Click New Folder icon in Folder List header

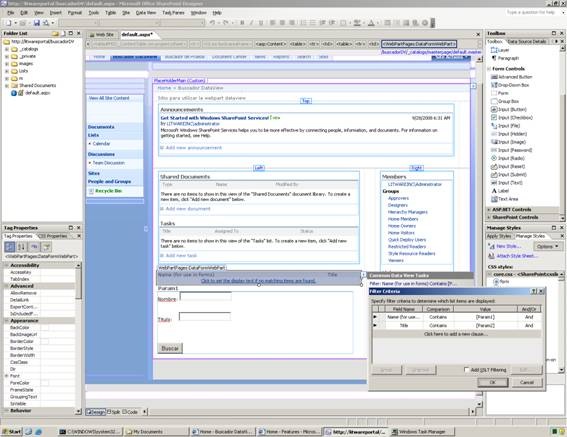[55, 33]
